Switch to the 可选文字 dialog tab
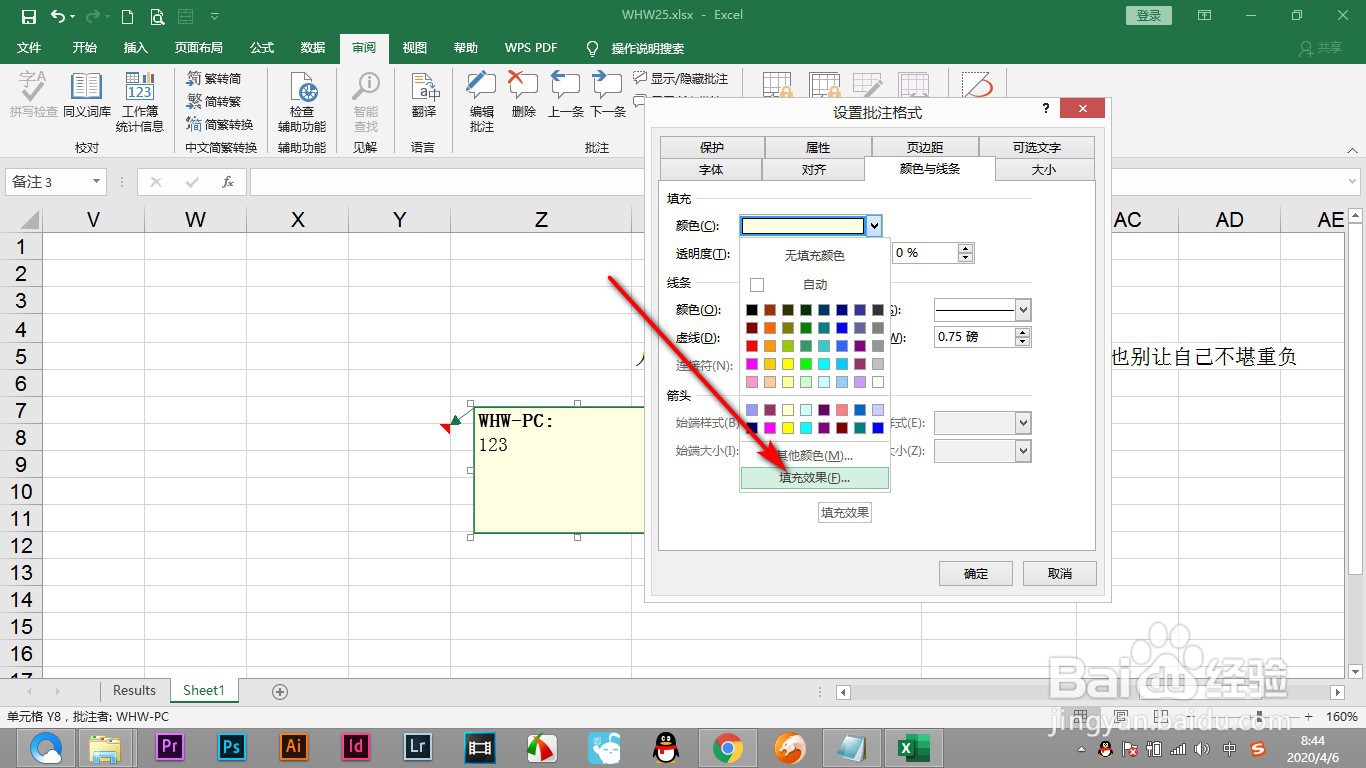Screen dimensions: 1366x768 click(1037, 147)
